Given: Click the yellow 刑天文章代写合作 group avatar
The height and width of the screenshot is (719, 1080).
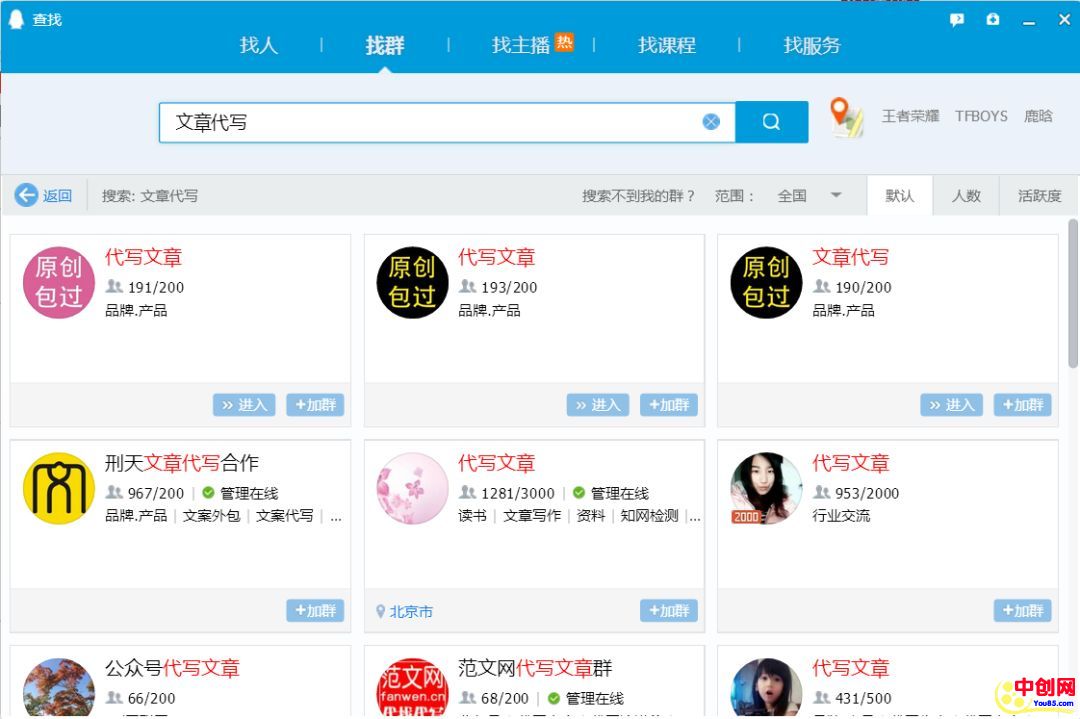Looking at the screenshot, I should 59,488.
